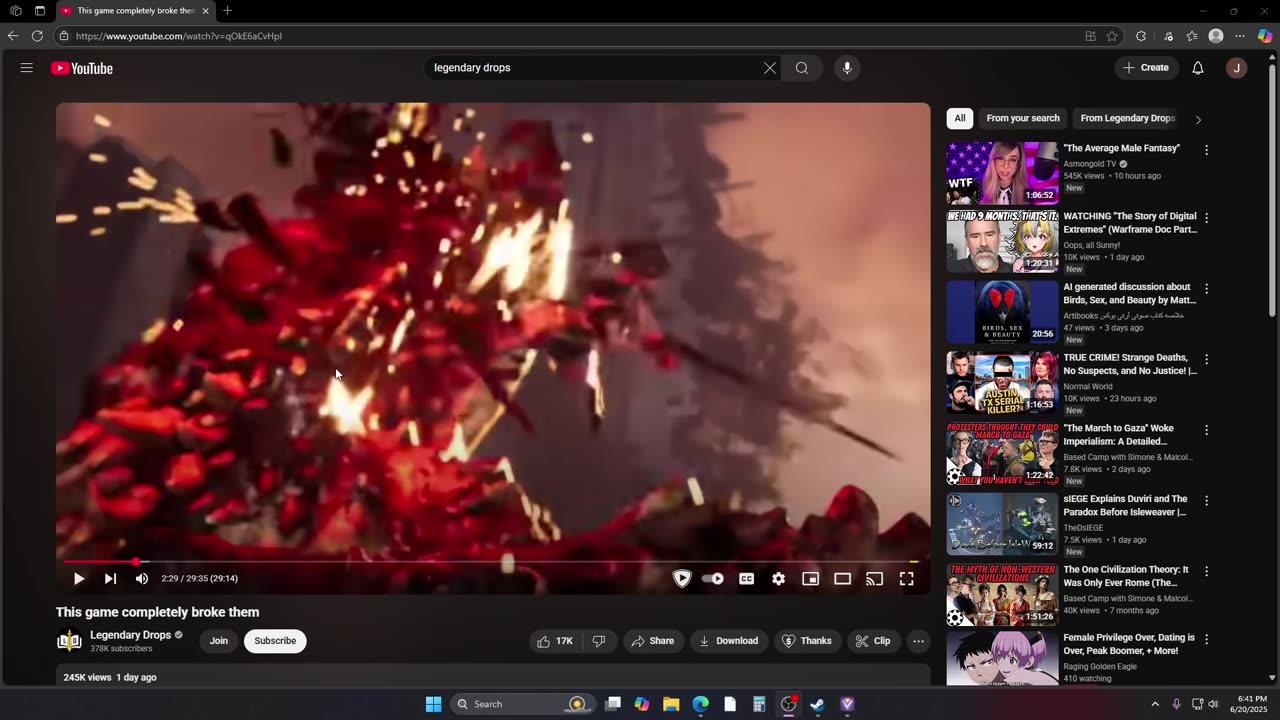The height and width of the screenshot is (720, 1280).
Task: Open the Legendary Drops channel name link
Action: pyautogui.click(x=130, y=635)
